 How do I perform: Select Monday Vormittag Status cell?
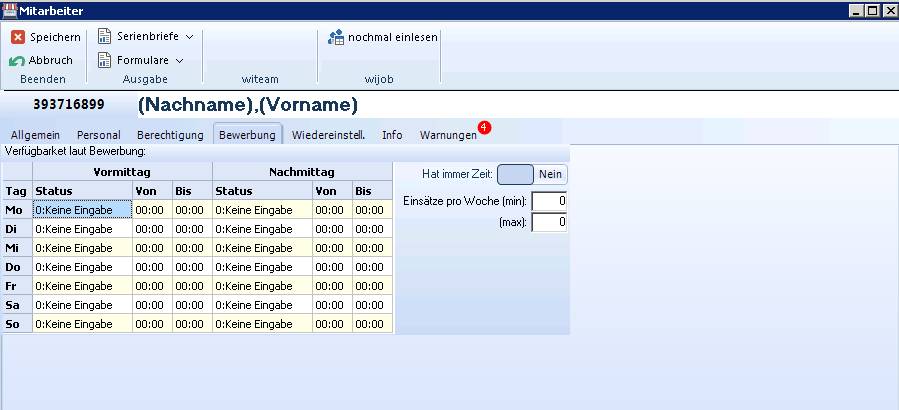[83, 210]
